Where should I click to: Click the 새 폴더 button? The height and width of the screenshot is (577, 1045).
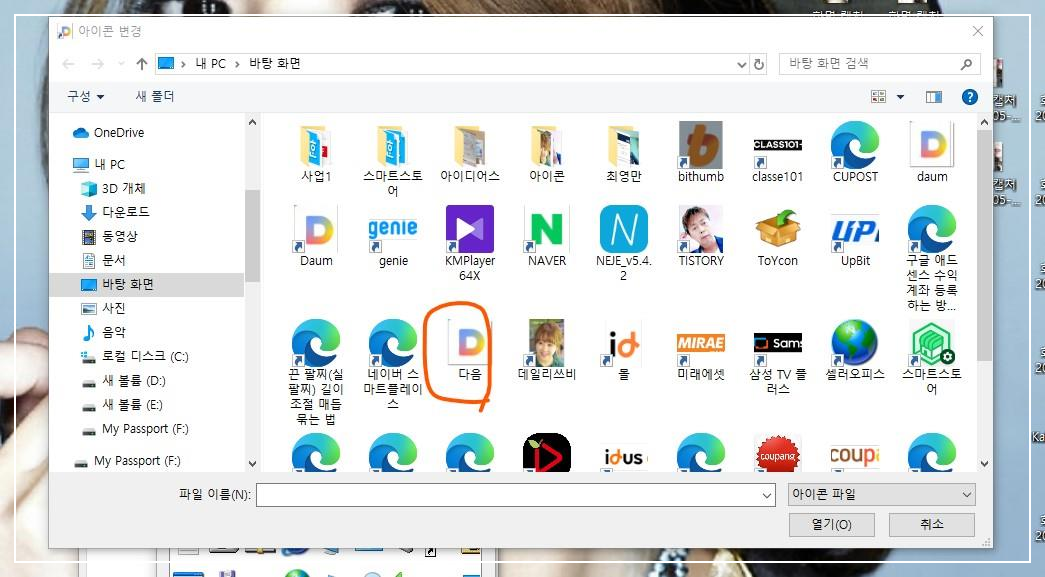pyautogui.click(x=155, y=97)
